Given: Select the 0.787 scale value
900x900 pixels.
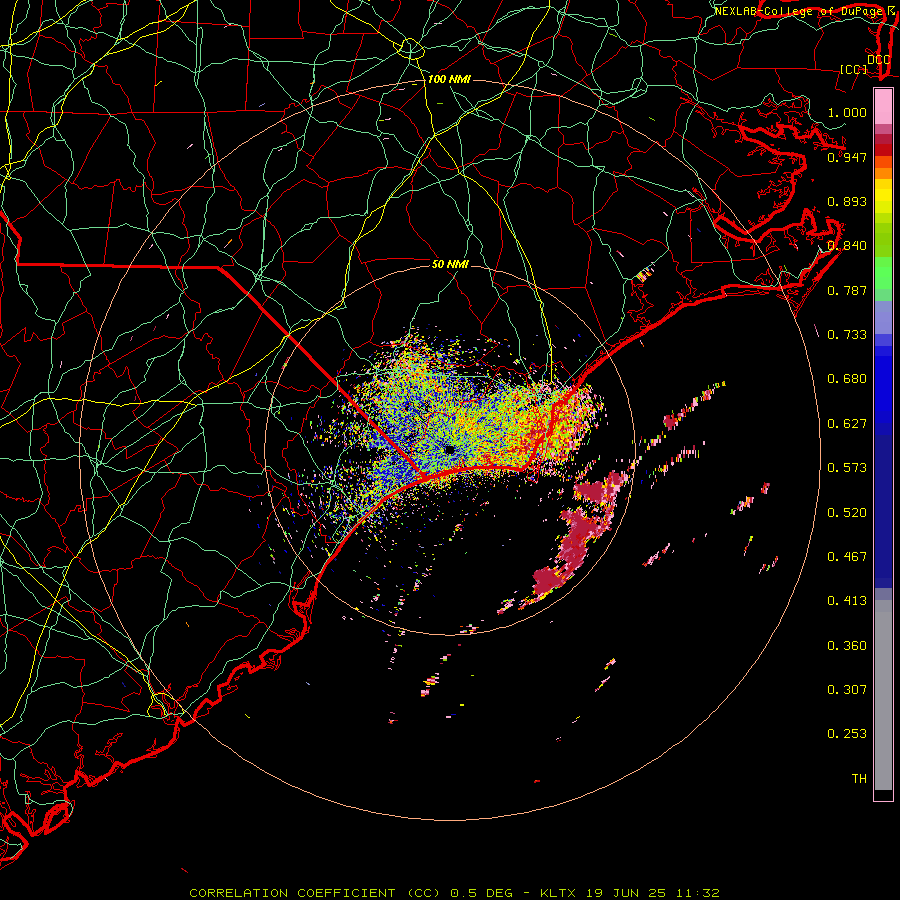Looking at the screenshot, I should 847,290.
